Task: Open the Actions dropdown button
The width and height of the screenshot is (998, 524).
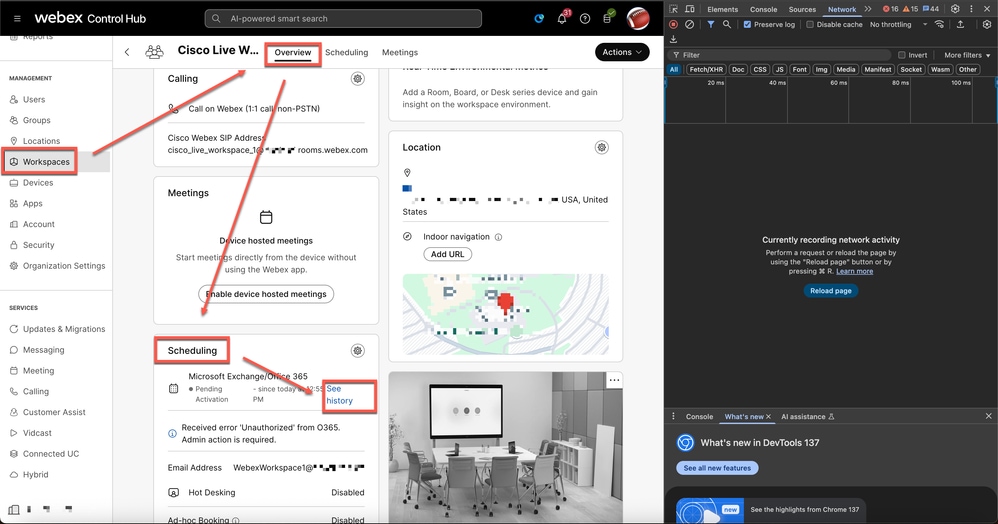Action: point(622,52)
